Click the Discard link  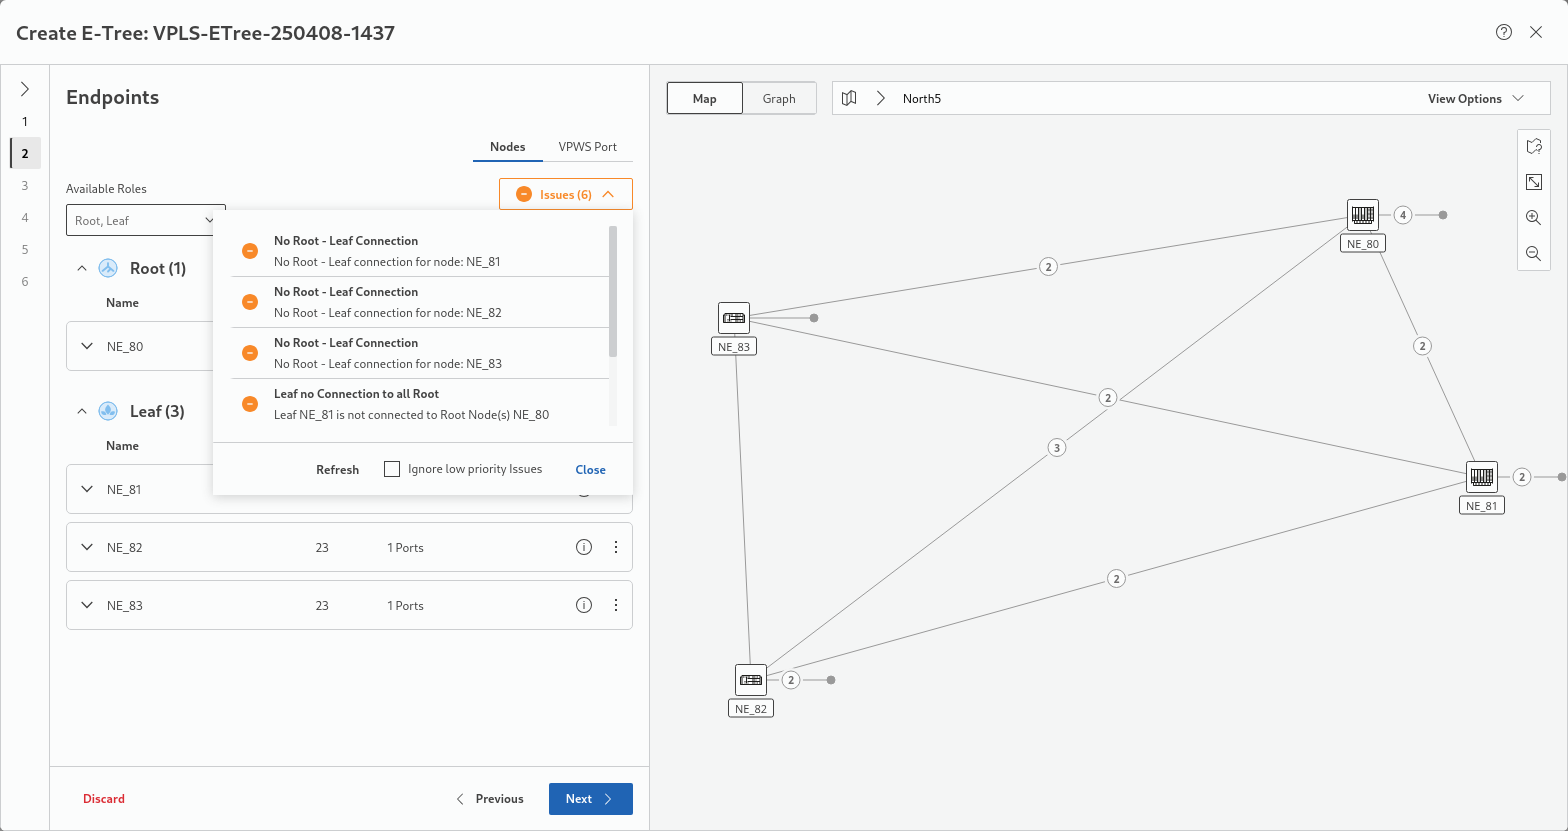[104, 799]
